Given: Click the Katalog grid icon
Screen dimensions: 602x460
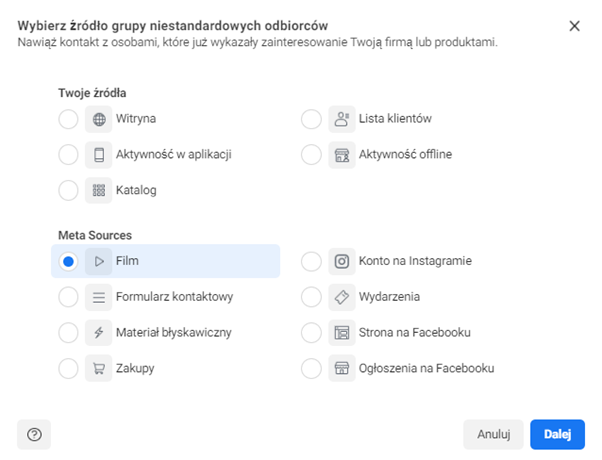Looking at the screenshot, I should pyautogui.click(x=99, y=190).
